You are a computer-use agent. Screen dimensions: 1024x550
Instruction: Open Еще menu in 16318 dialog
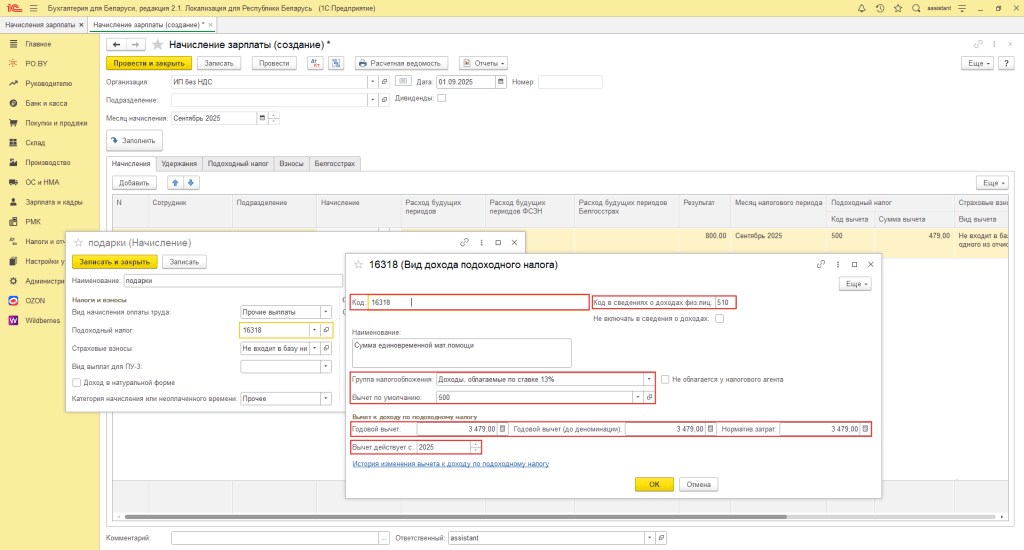[x=855, y=284]
